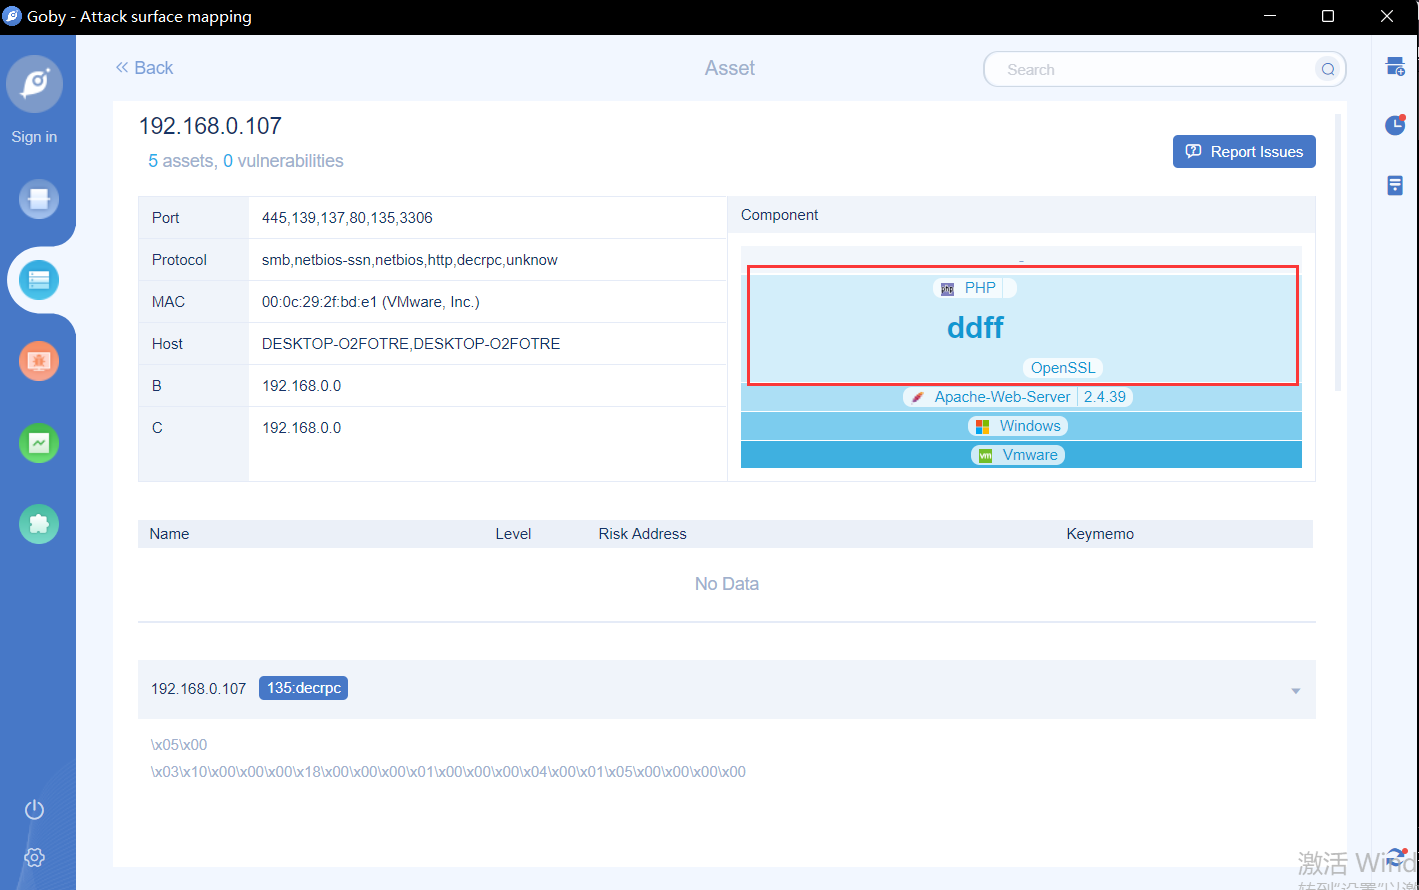The height and width of the screenshot is (890, 1419).
Task: Select the Windows component tag
Action: click(1018, 426)
